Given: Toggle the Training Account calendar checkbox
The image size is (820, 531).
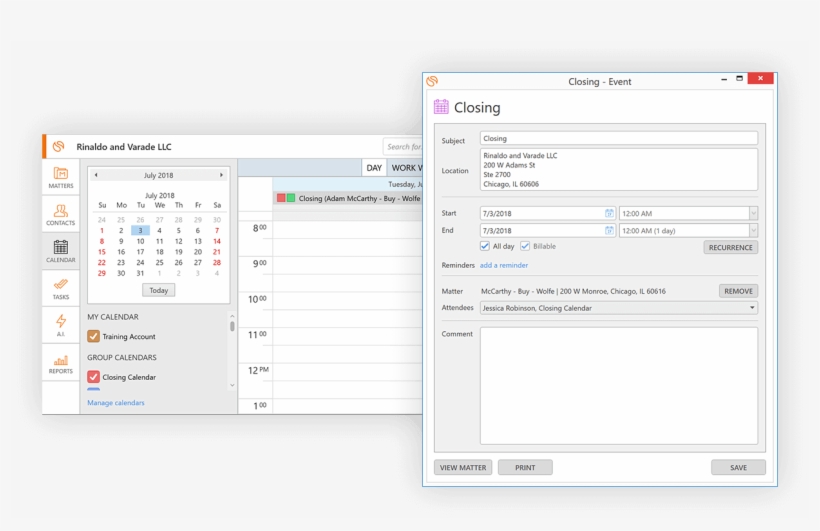Looking at the screenshot, I should (94, 336).
